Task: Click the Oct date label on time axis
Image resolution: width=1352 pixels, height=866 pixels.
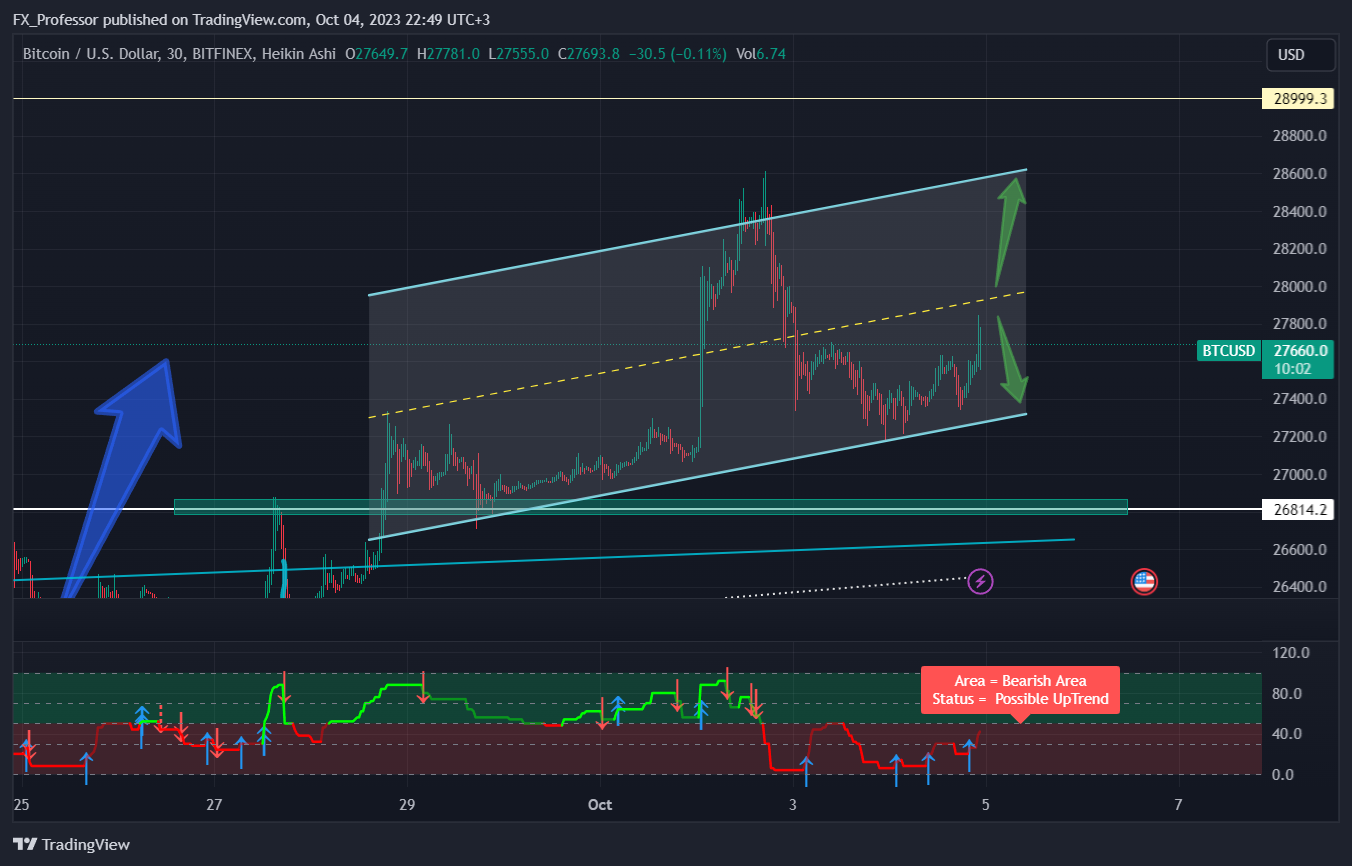Action: pyautogui.click(x=600, y=804)
